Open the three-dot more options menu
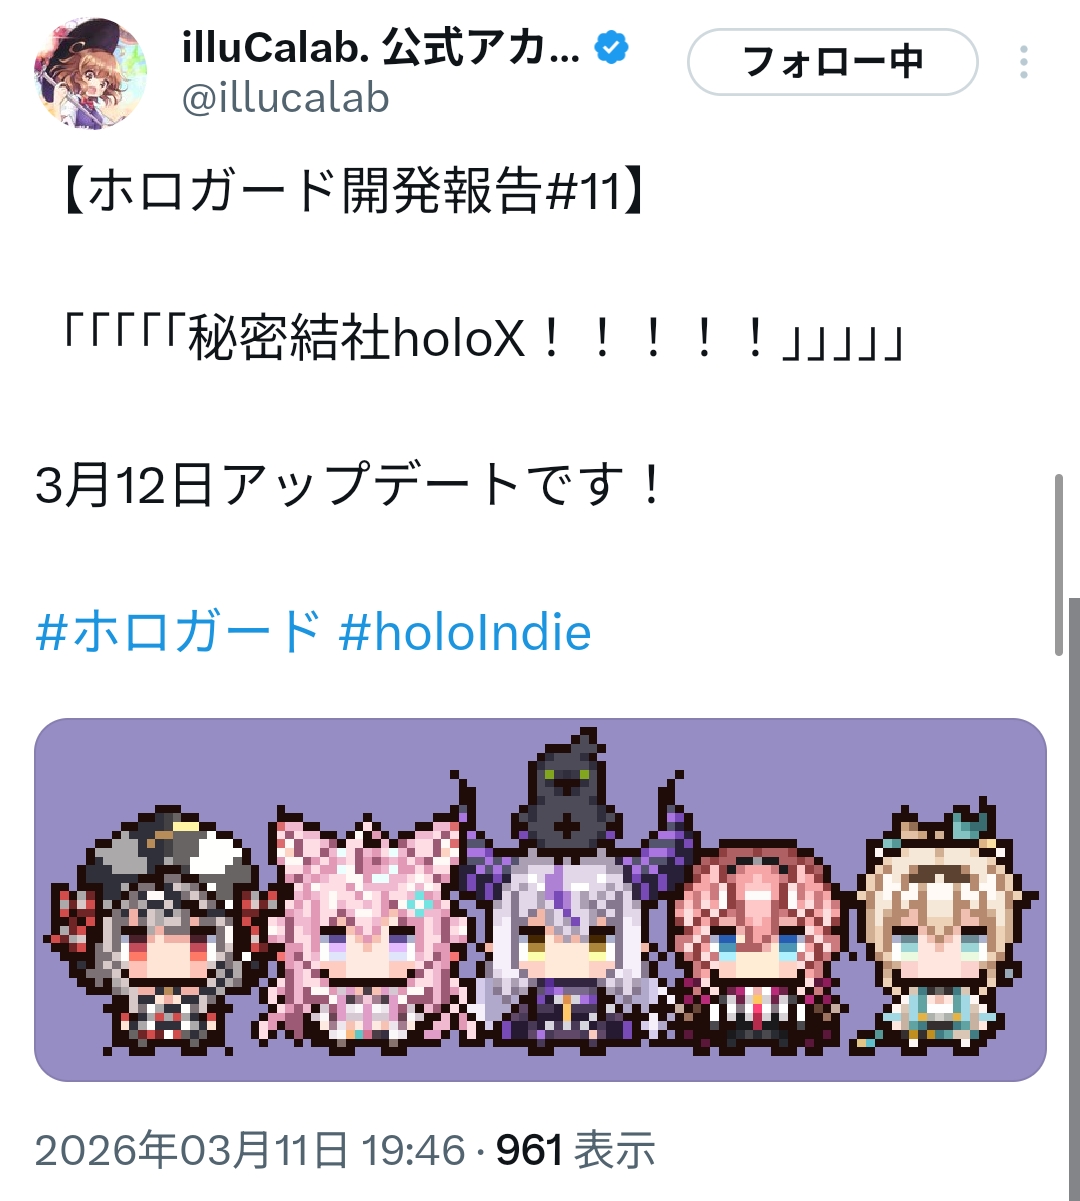1080x1201 pixels. (1023, 62)
